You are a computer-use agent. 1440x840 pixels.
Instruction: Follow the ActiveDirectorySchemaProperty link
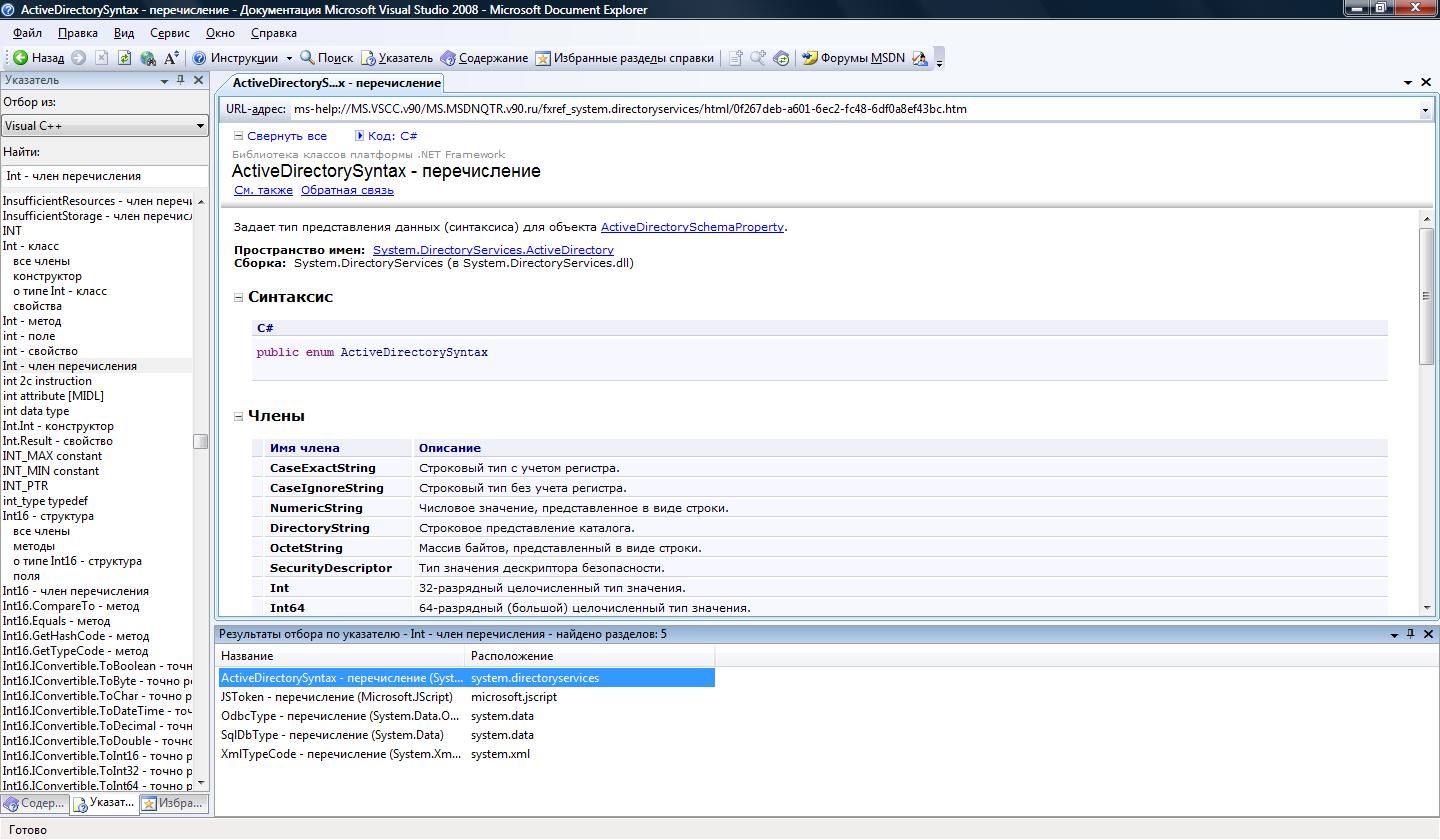coord(692,227)
